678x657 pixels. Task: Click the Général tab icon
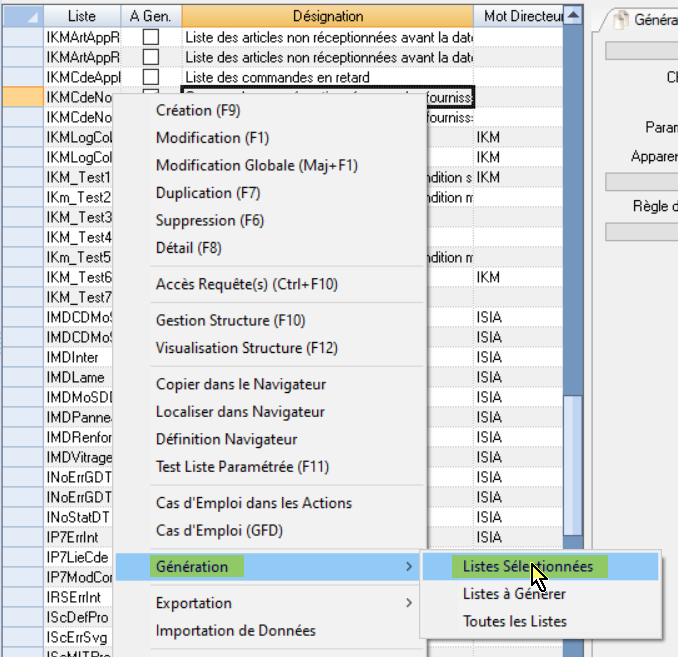(620, 19)
